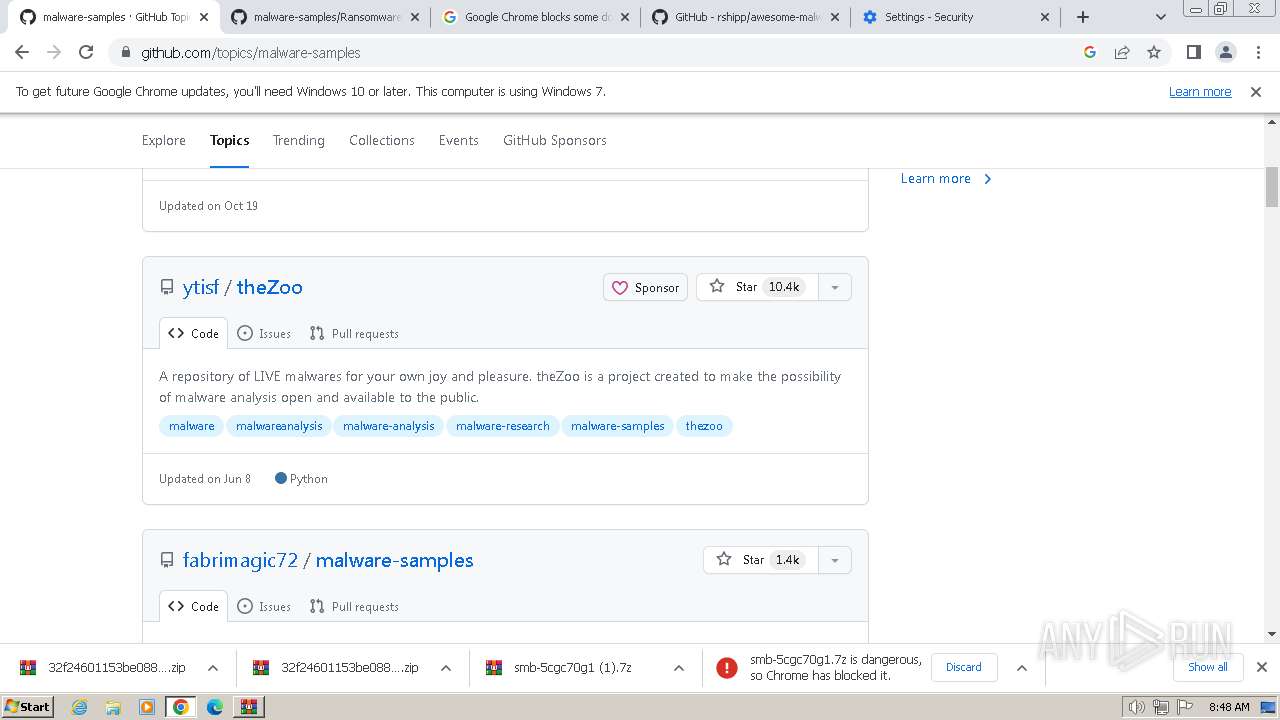Open the Trending navigation item
1280x720 pixels.
pyautogui.click(x=299, y=140)
